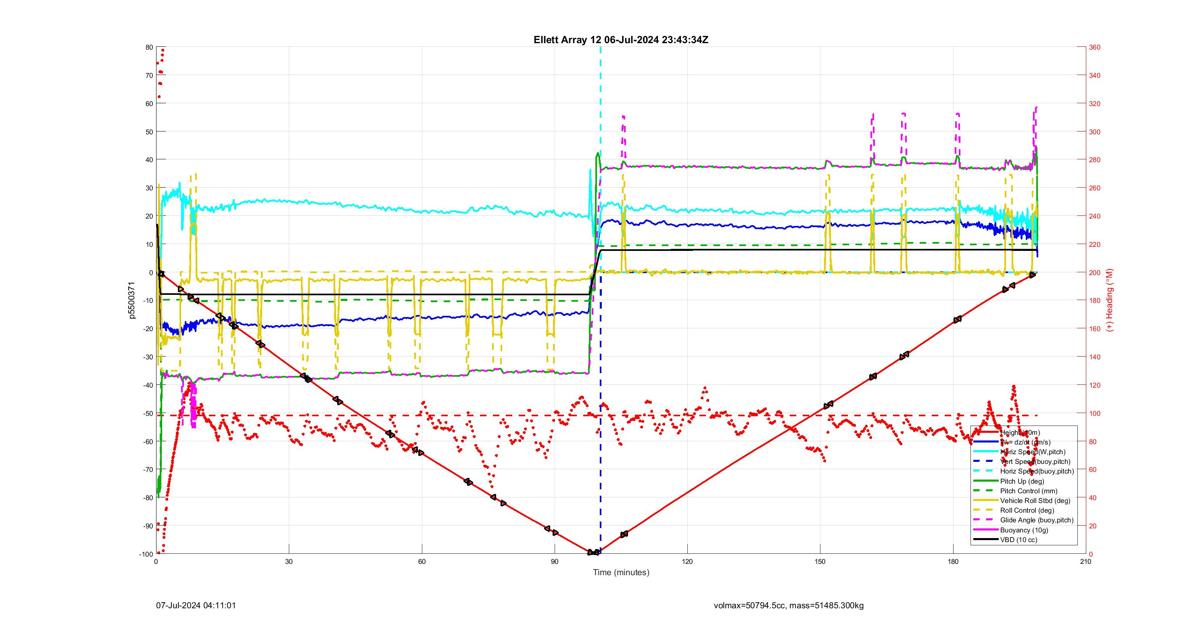
Task: Click the p5500371 axis tick label '-50'
Action: [x=146, y=413]
